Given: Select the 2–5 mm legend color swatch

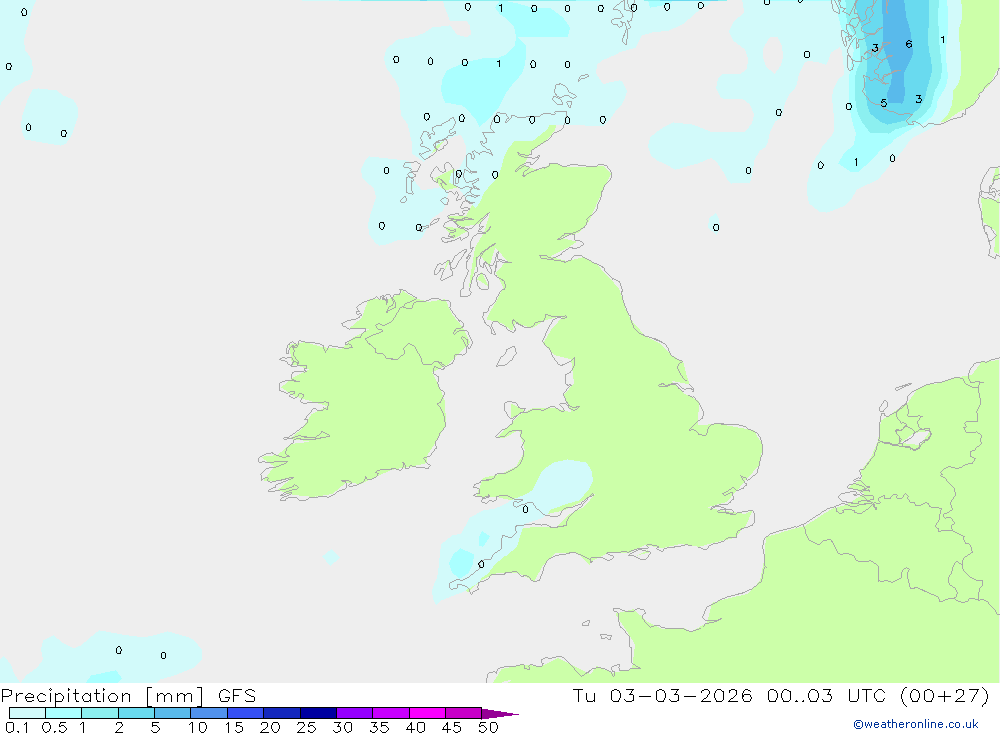Looking at the screenshot, I should coord(136,713).
